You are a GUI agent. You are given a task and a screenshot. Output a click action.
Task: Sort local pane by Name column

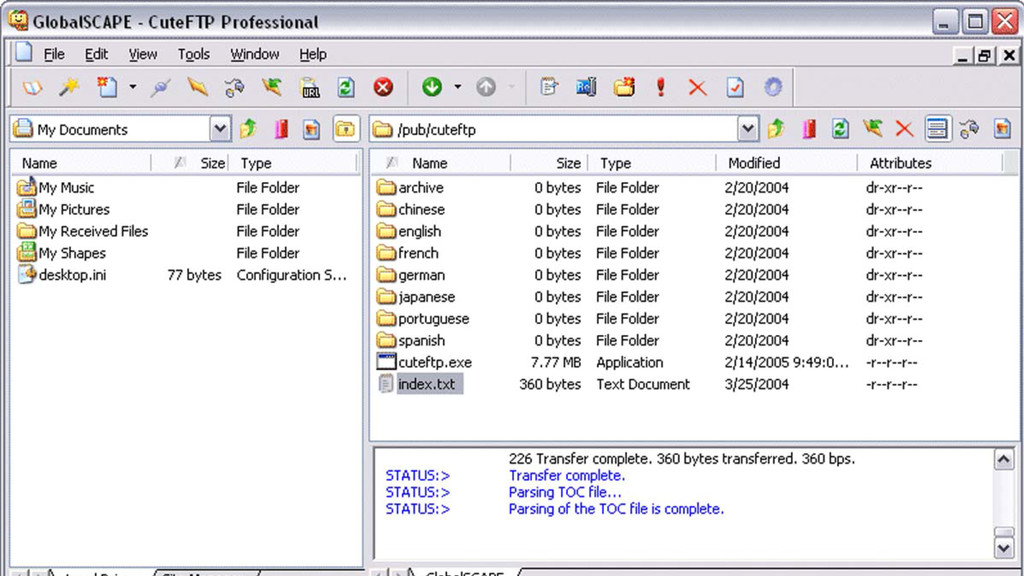[x=82, y=163]
